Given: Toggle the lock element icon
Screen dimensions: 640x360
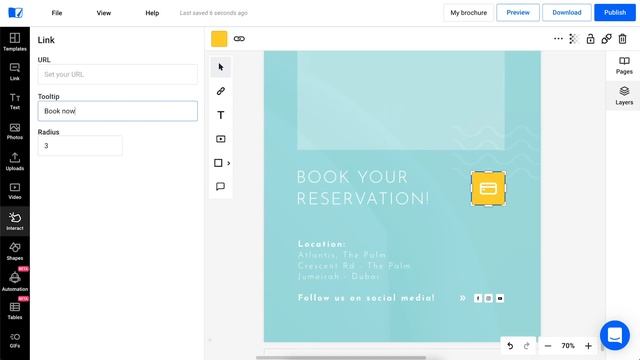Looking at the screenshot, I should [x=590, y=39].
